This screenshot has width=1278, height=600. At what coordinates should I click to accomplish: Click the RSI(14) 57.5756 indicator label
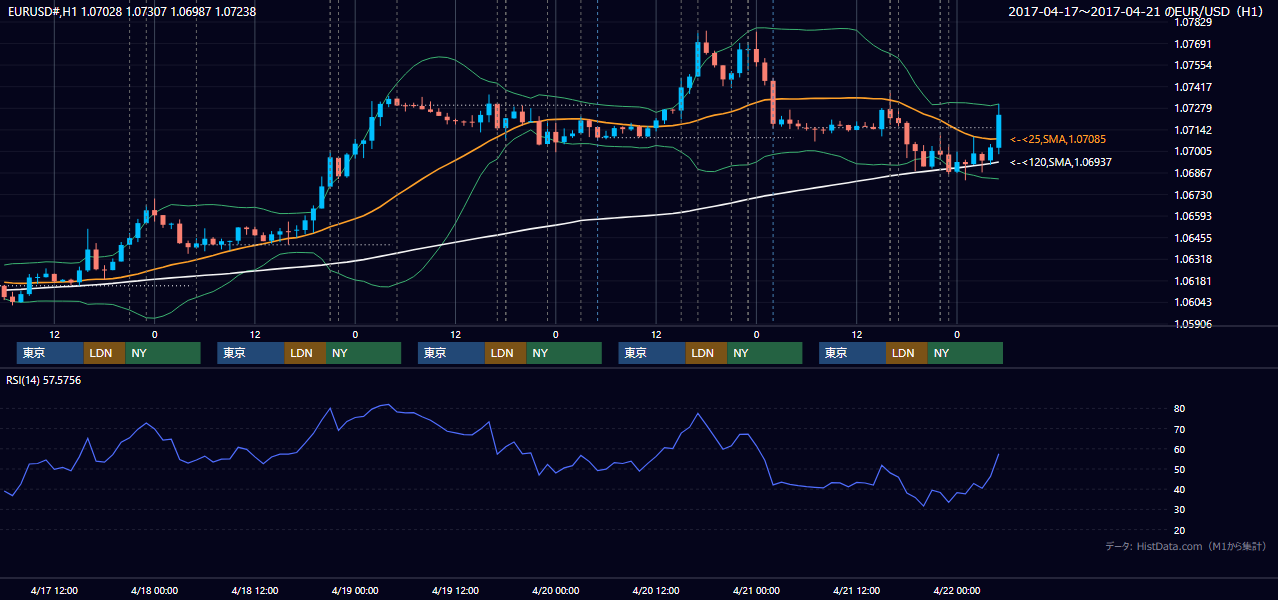[x=44, y=380]
